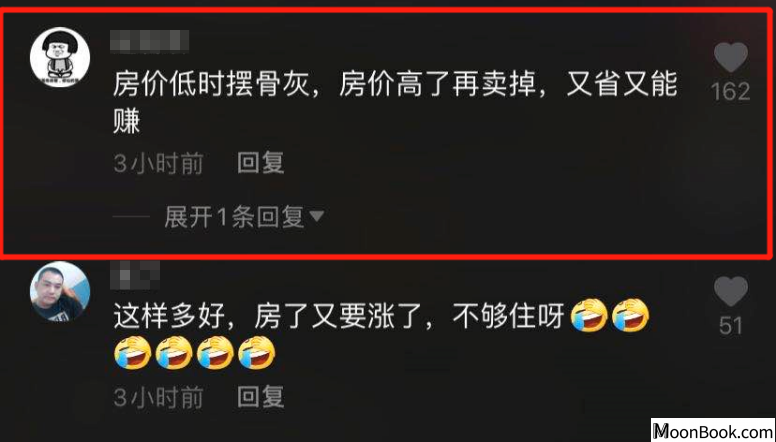The width and height of the screenshot is (776, 442).
Task: Click the laughing emojis row under 这样多好
Action: point(194,353)
